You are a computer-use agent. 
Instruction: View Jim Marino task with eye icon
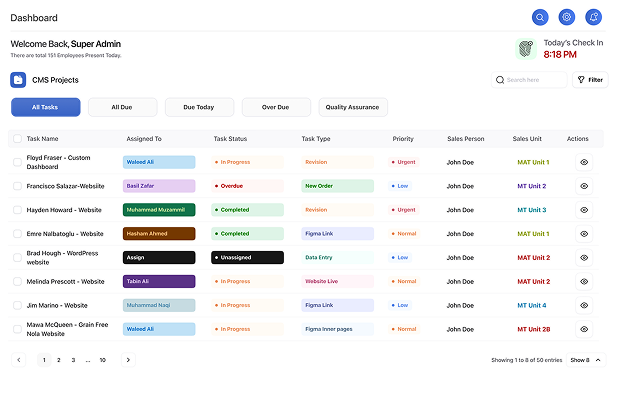(x=584, y=305)
